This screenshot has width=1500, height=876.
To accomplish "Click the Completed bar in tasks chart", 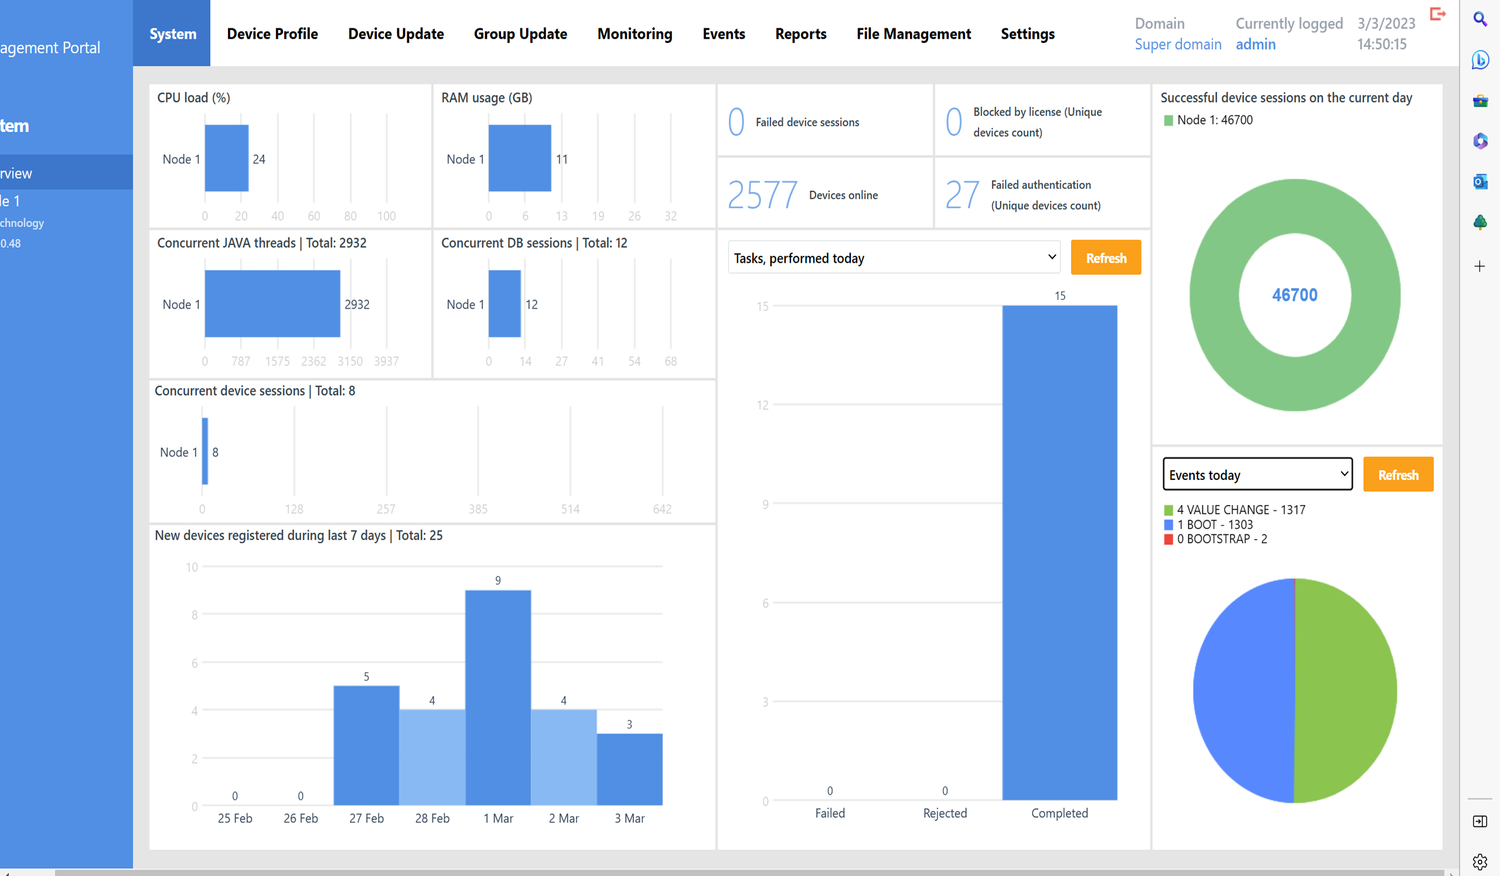I will point(1059,552).
